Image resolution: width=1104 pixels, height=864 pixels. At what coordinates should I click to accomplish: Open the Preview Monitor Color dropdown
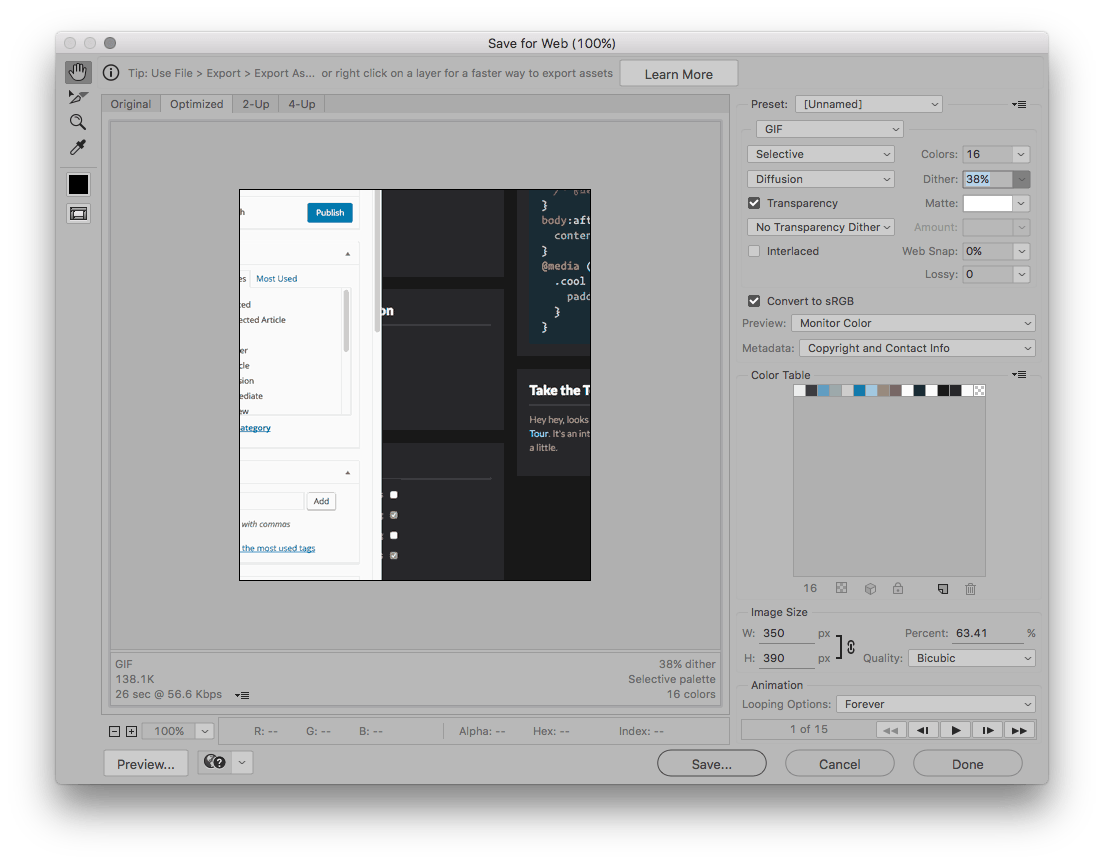coord(913,323)
